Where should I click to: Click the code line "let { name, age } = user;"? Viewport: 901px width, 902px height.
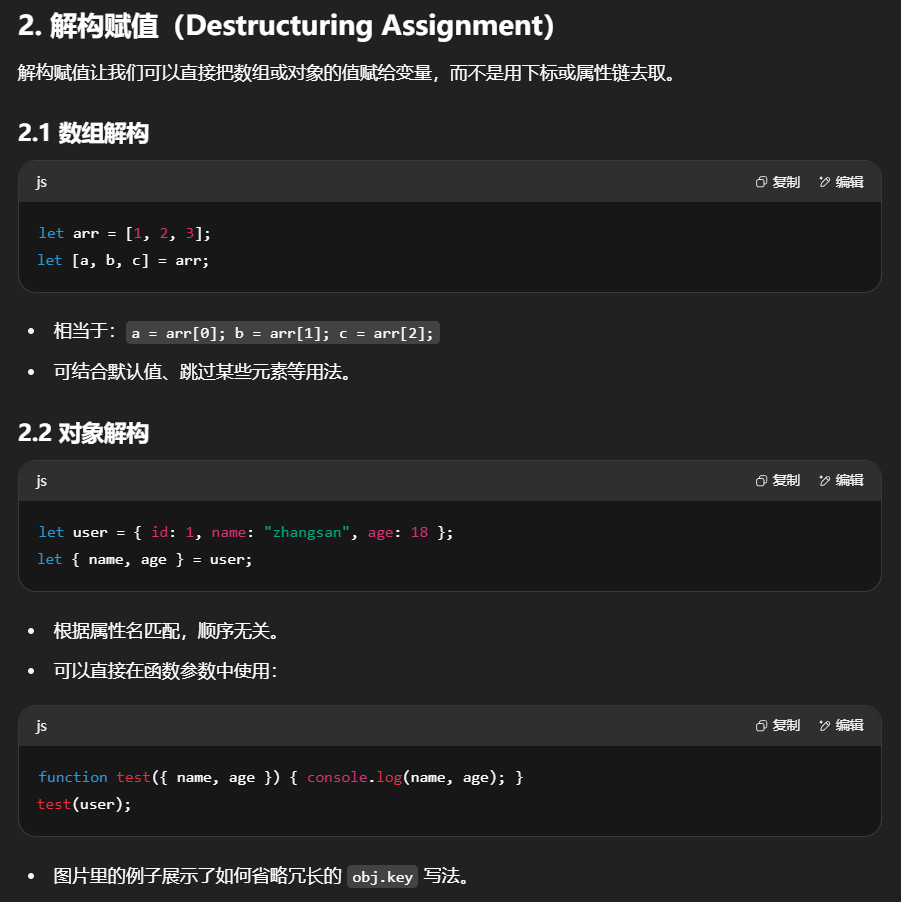coord(145,559)
